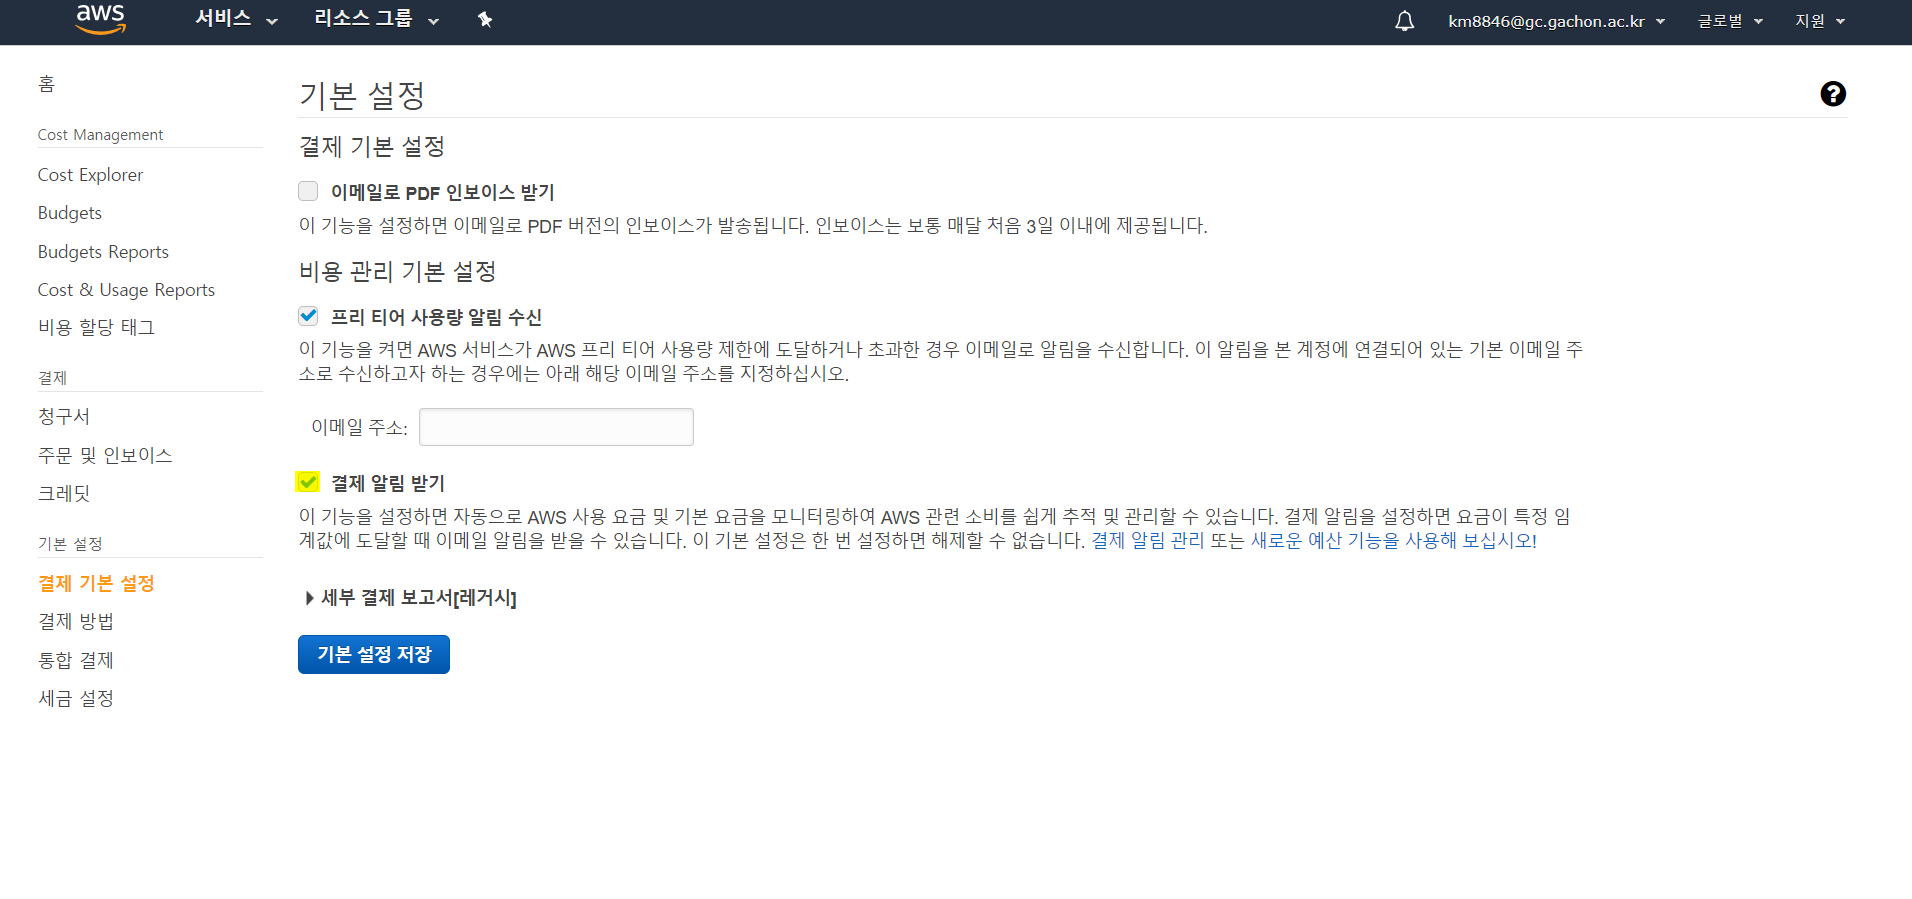Toggle 결제 알림 받기 checkbox
Image resolution: width=1912 pixels, height=899 pixels.
[308, 482]
